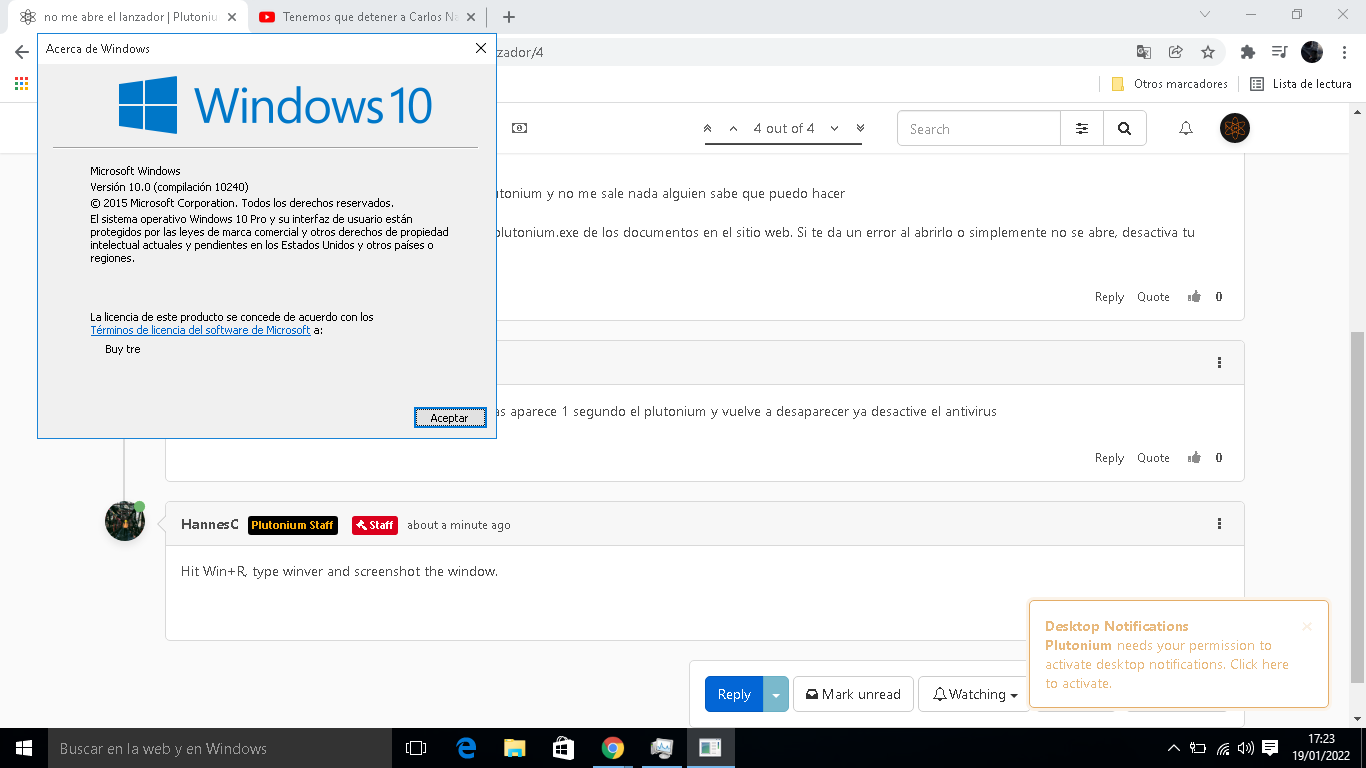Image resolution: width=1366 pixels, height=768 pixels.
Task: Click Reply on the antivirus post
Action: click(1109, 457)
